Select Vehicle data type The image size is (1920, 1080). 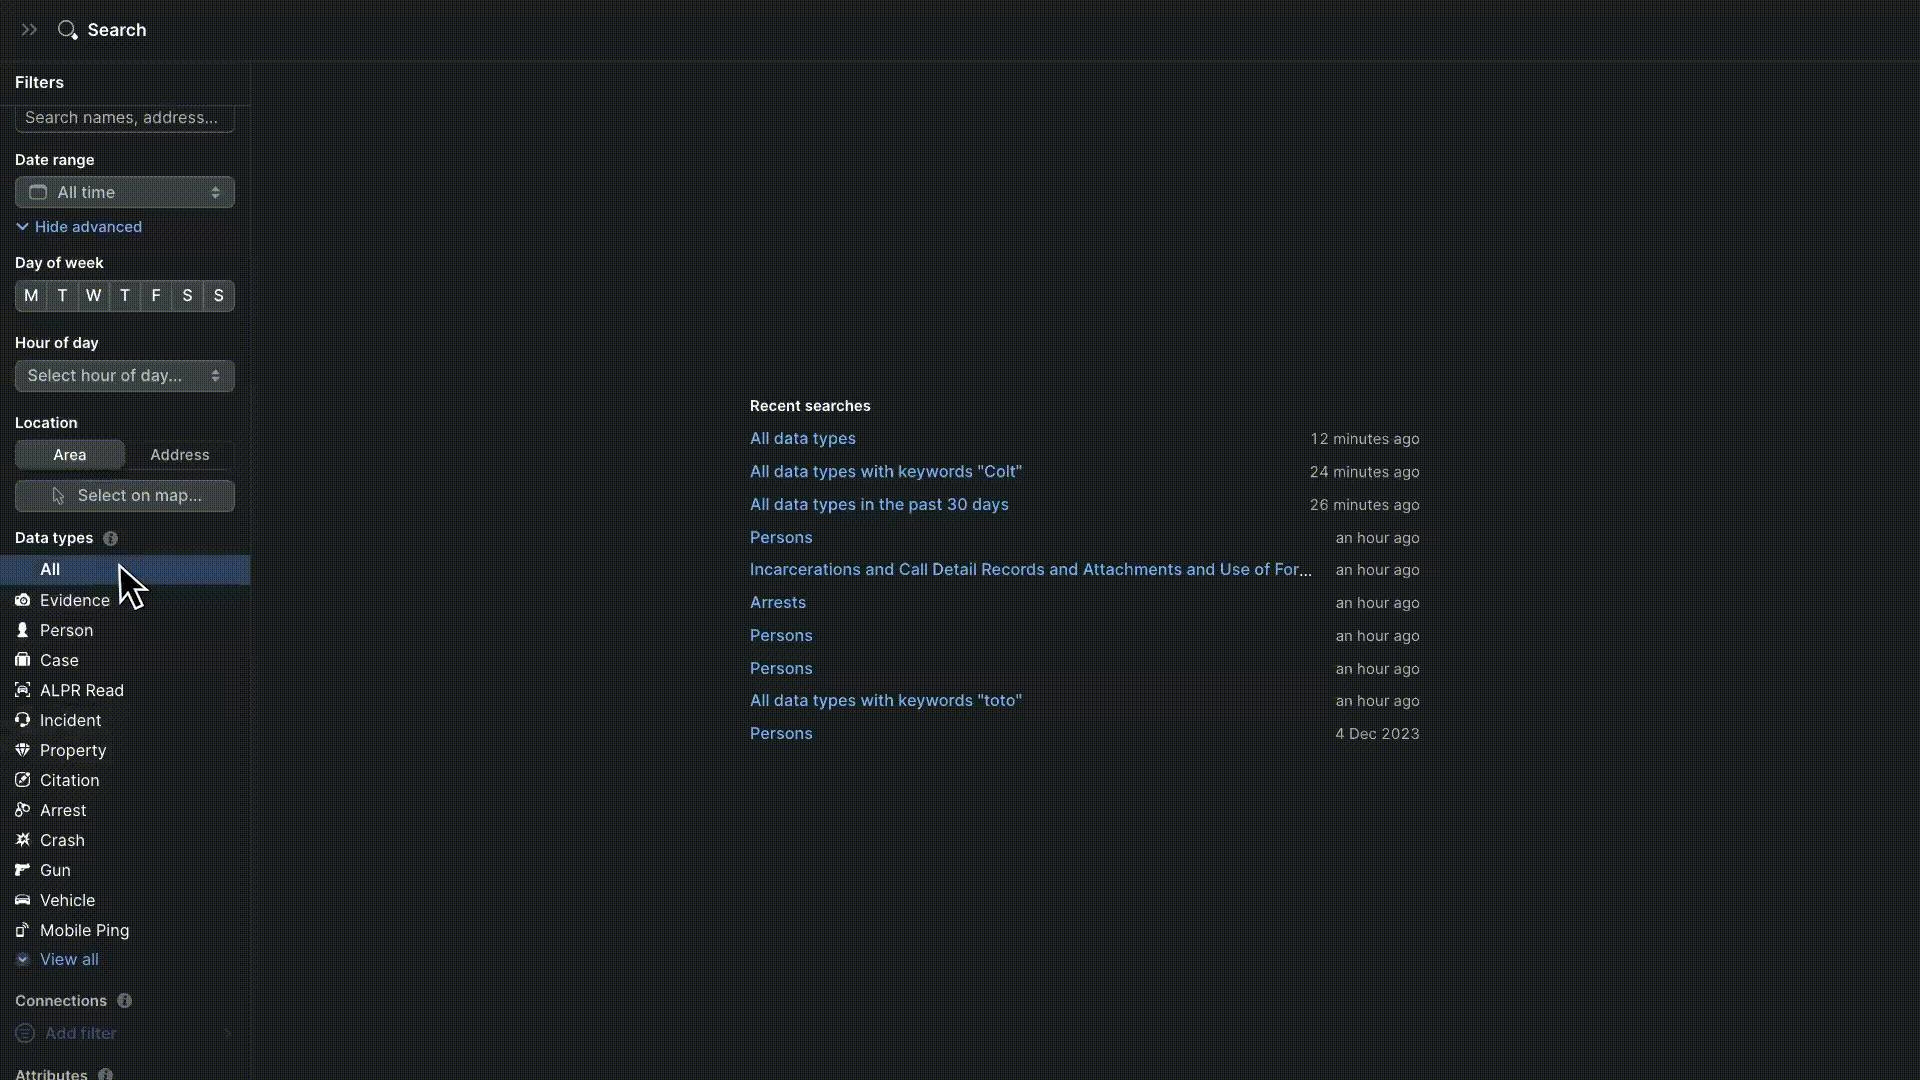[125, 900]
